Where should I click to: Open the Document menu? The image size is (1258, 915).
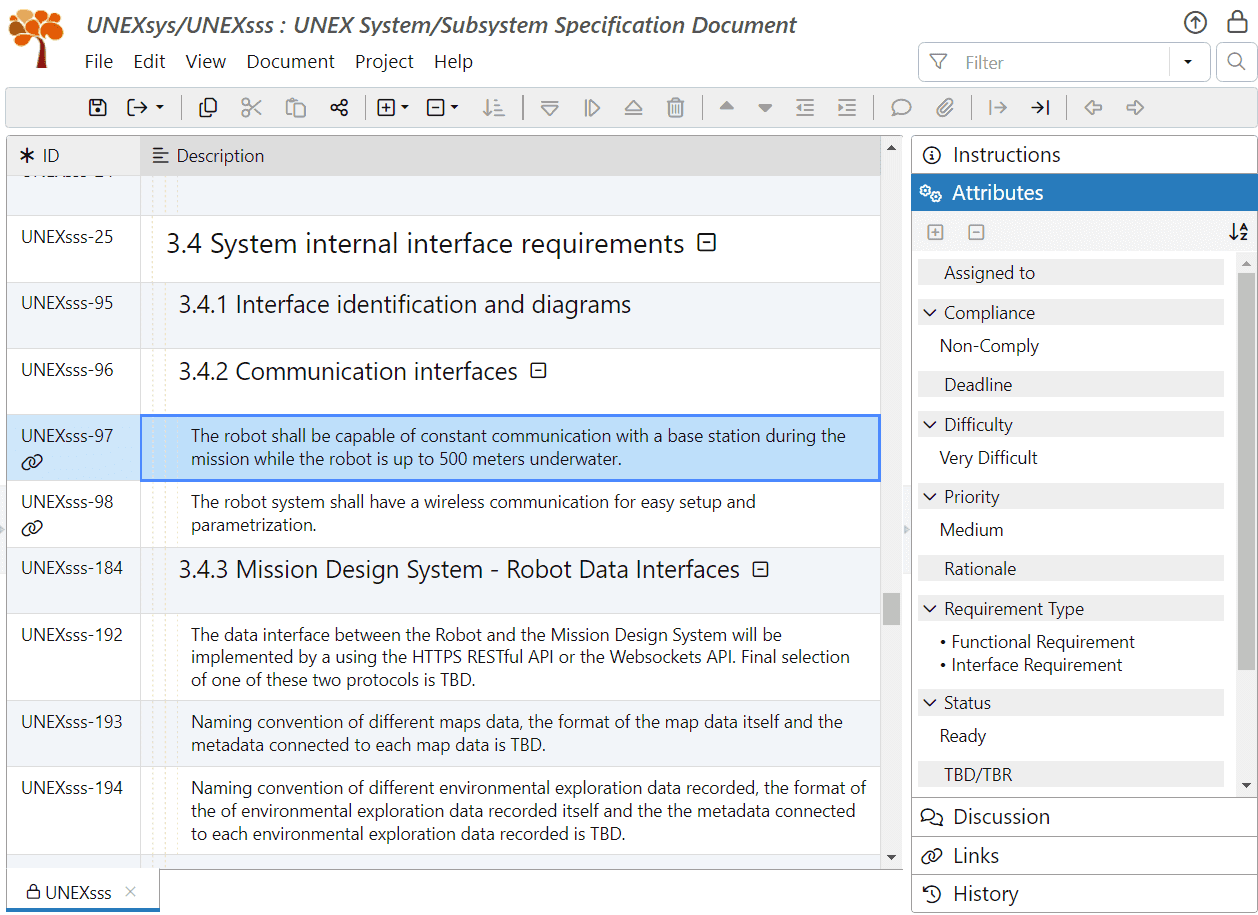tap(291, 62)
